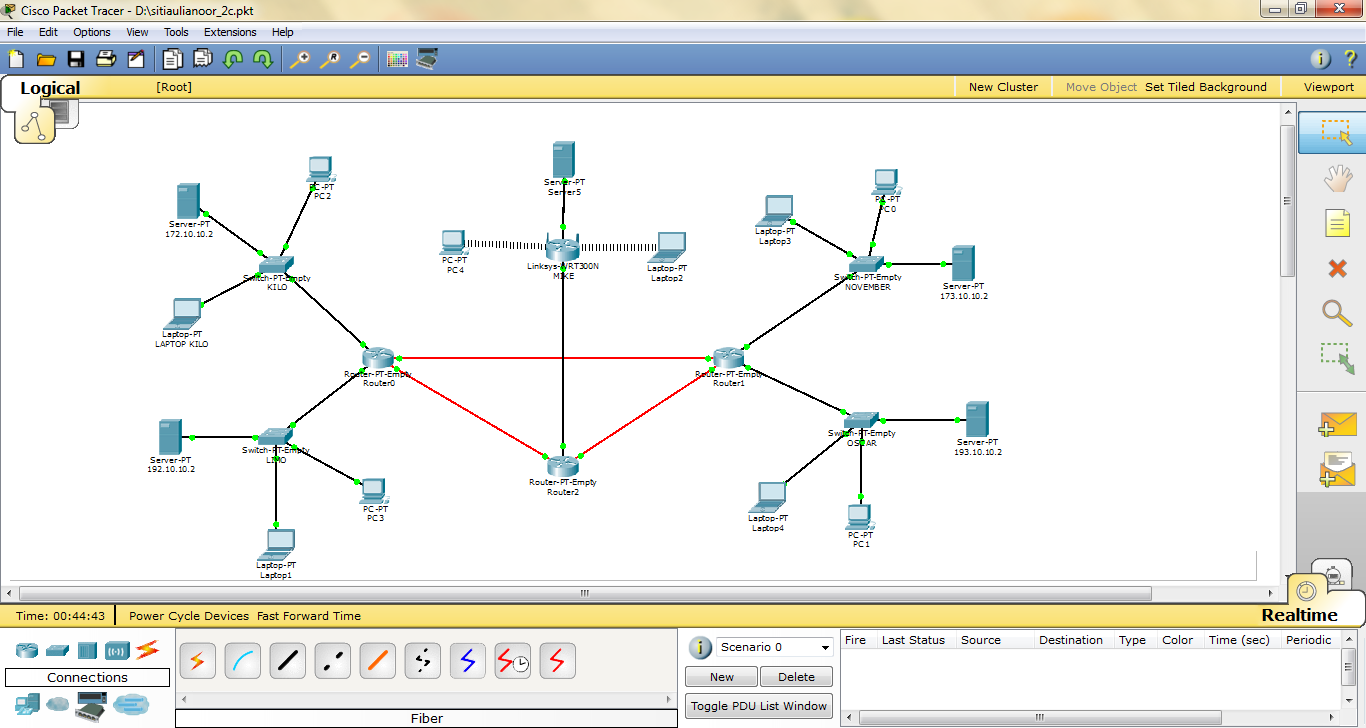
Task: Select the WAN Emulation cloud category
Action: 58,705
